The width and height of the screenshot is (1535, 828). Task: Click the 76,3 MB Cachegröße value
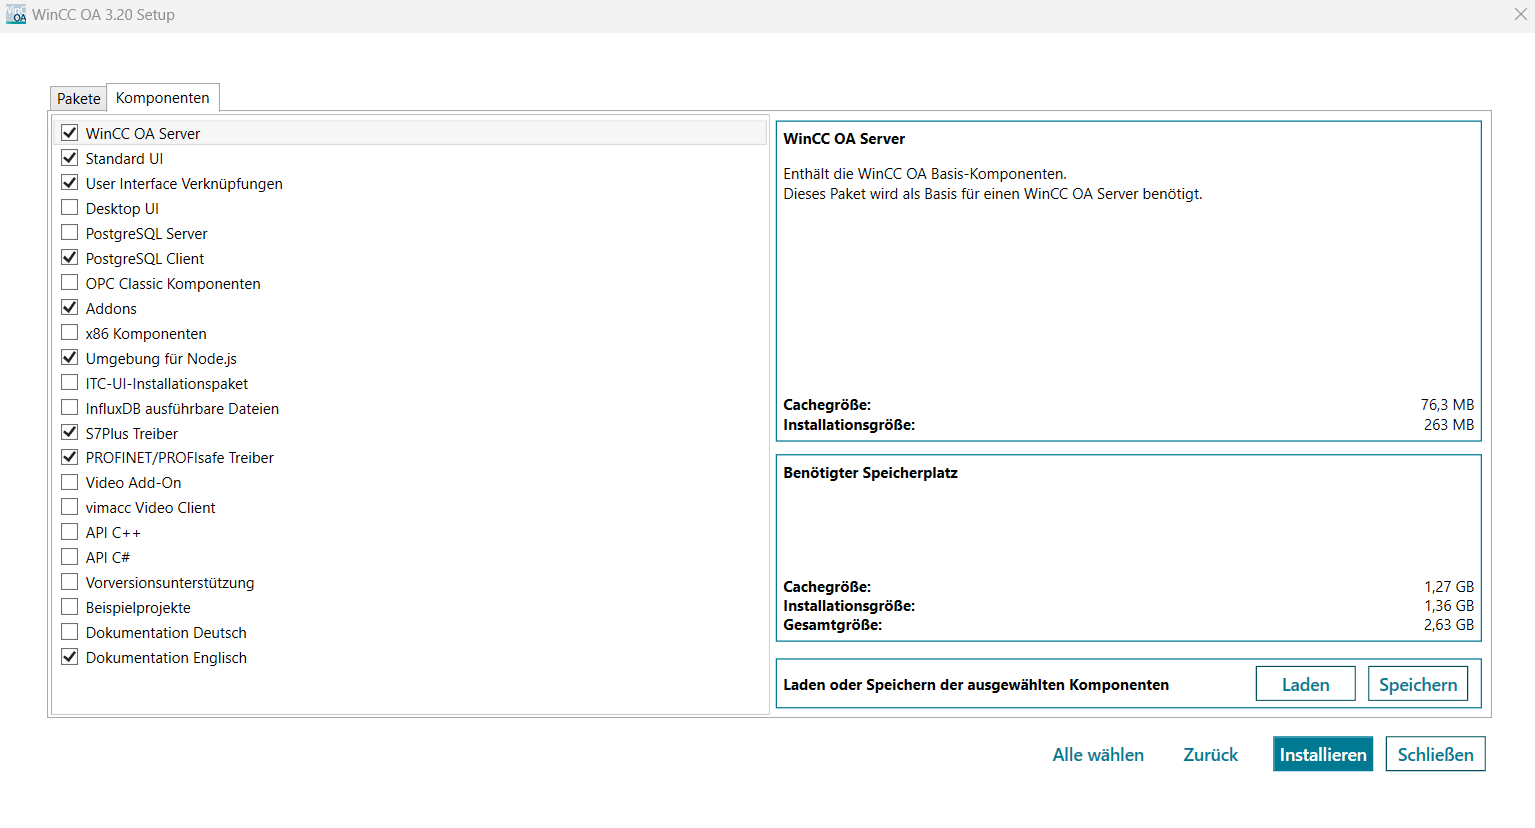click(1447, 404)
